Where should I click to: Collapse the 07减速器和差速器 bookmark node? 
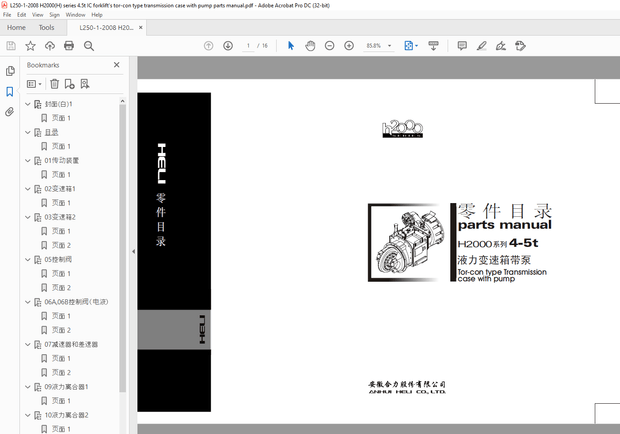pos(28,344)
